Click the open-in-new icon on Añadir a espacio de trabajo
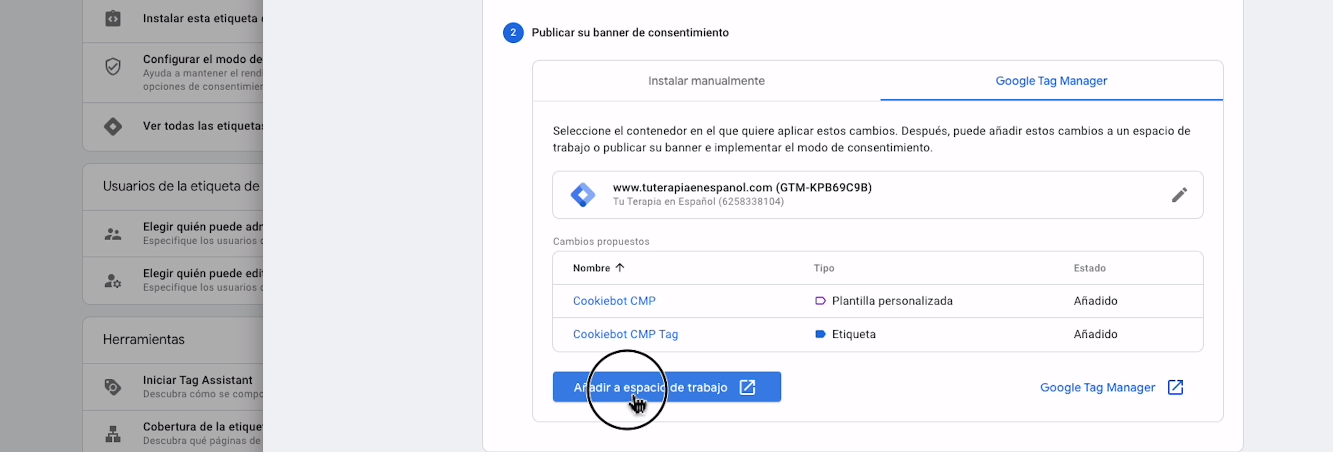This screenshot has width=1333, height=452. coord(747,387)
